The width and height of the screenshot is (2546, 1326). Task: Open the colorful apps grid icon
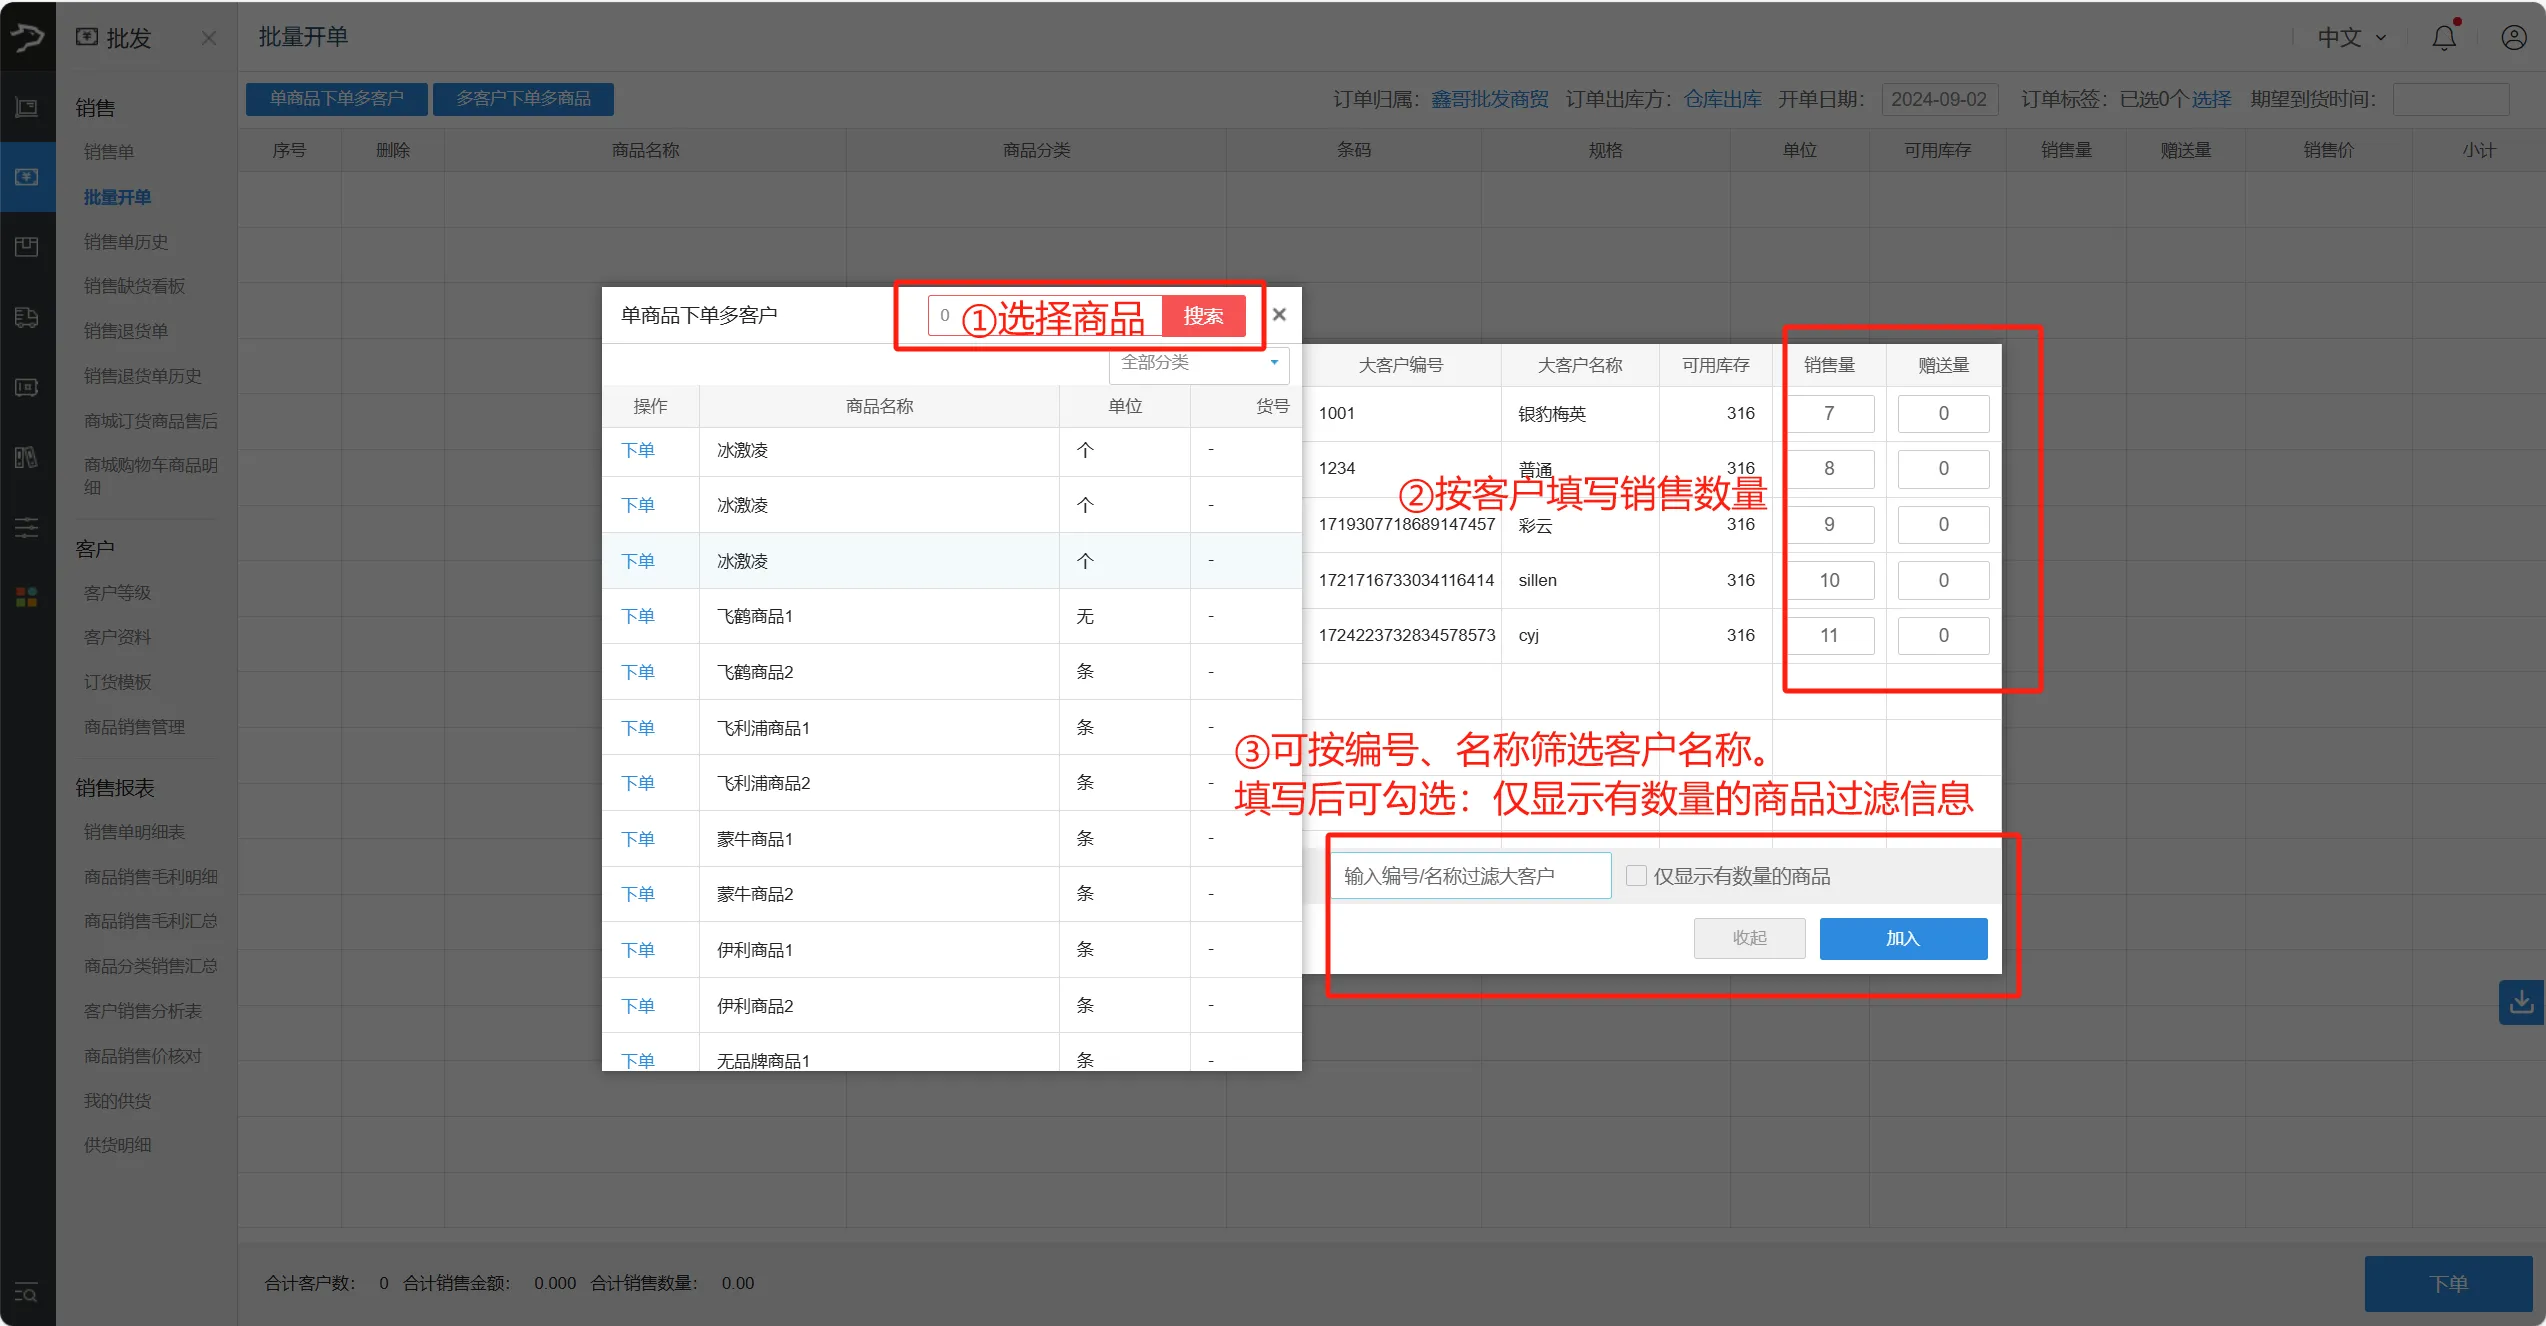[26, 597]
